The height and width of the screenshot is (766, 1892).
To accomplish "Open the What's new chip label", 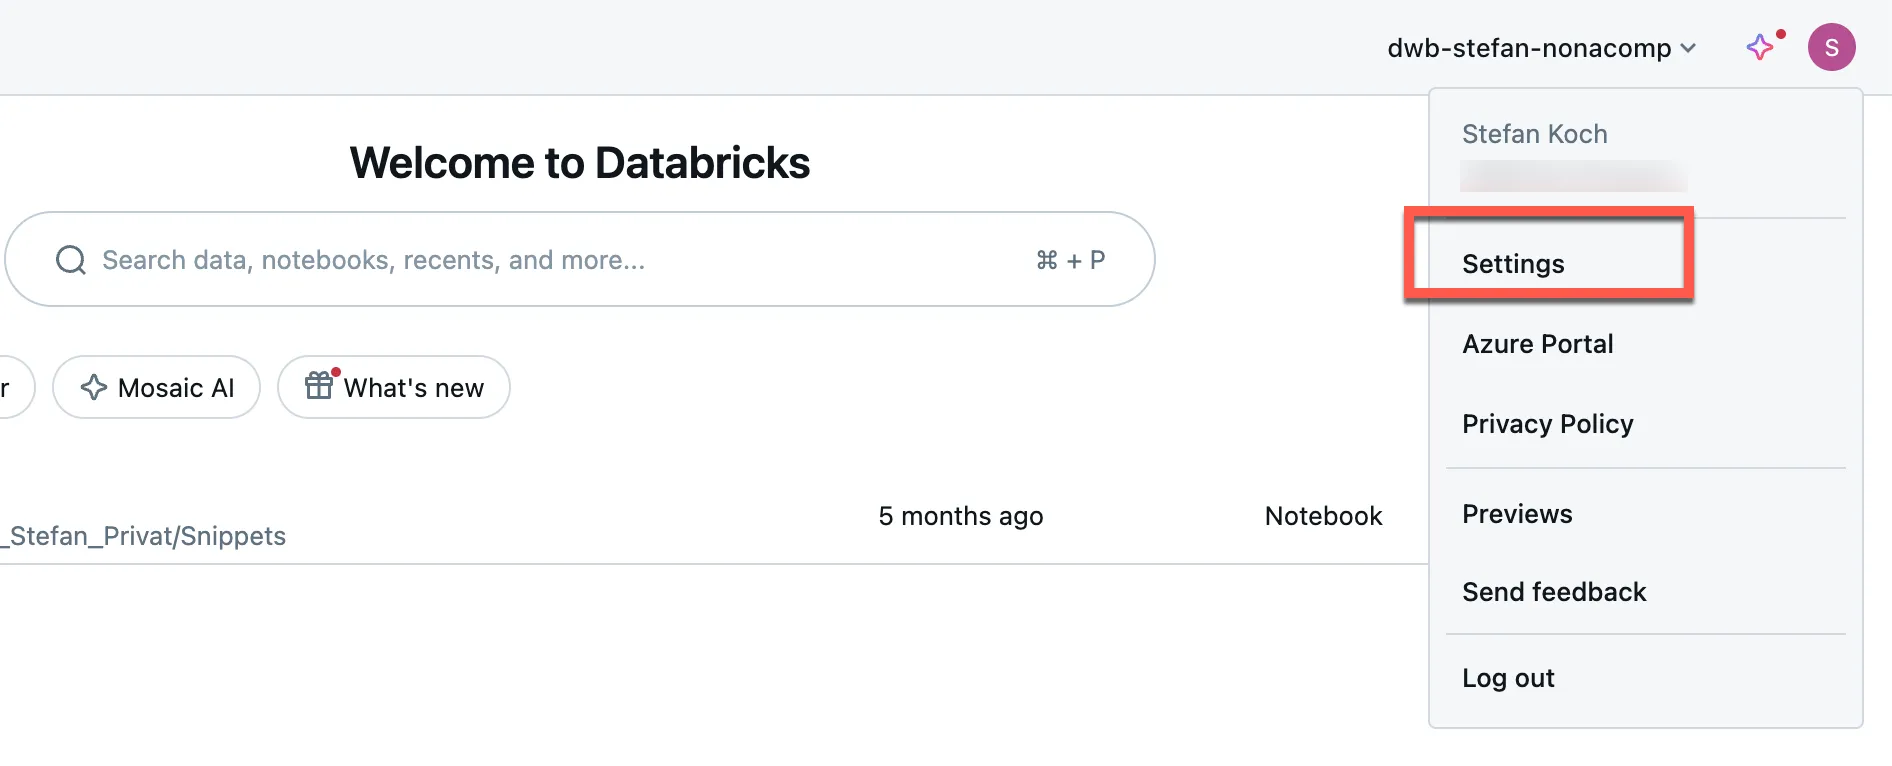I will [x=413, y=388].
